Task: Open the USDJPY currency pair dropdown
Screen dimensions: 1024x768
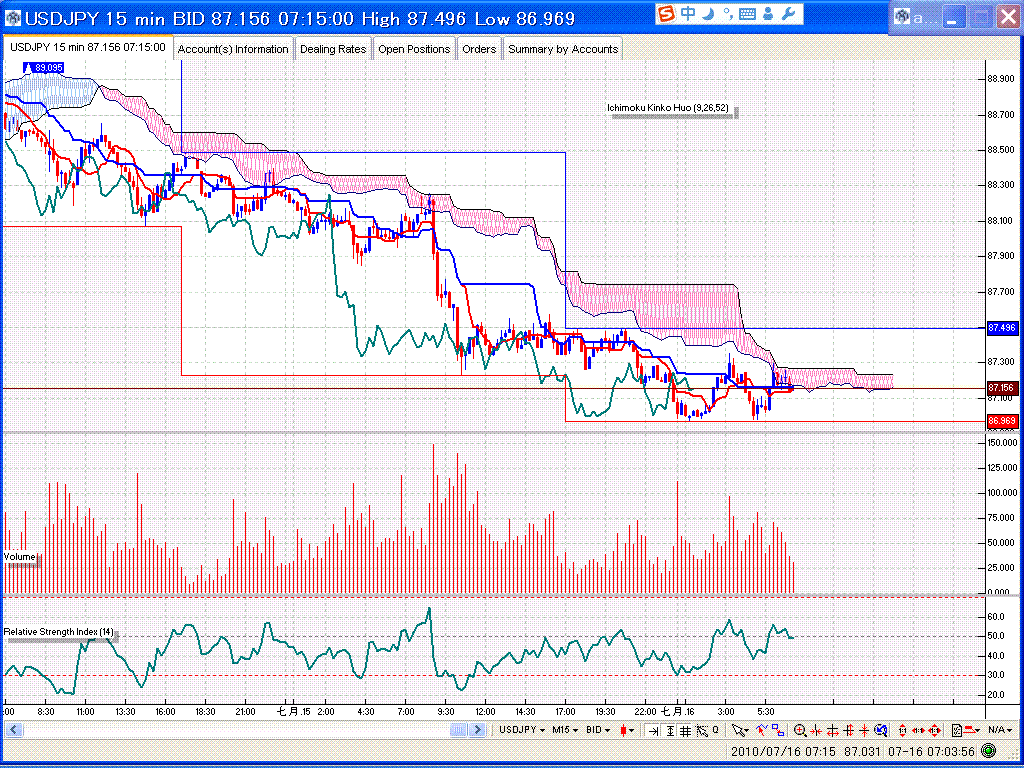Action: tap(524, 730)
